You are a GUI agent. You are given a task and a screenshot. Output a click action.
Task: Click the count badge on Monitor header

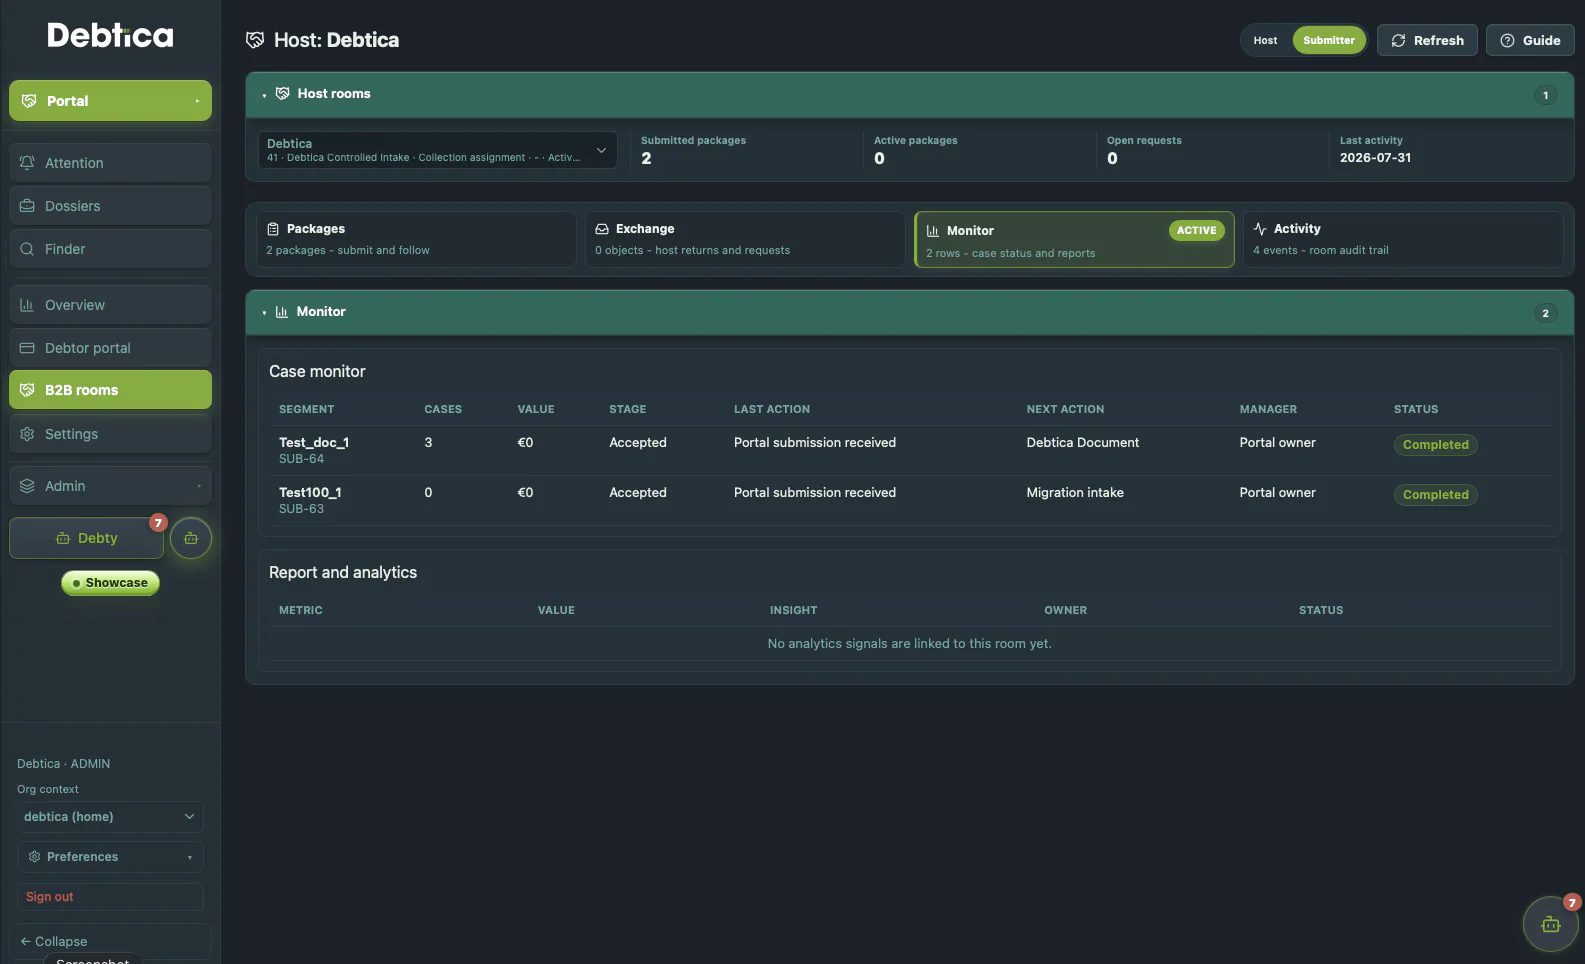1545,313
